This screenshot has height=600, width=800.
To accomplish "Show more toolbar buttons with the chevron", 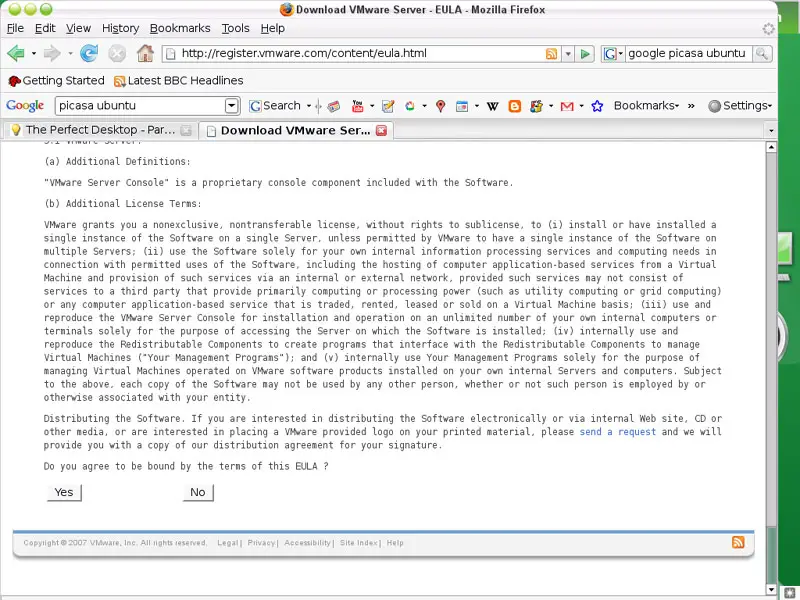I will click(691, 106).
